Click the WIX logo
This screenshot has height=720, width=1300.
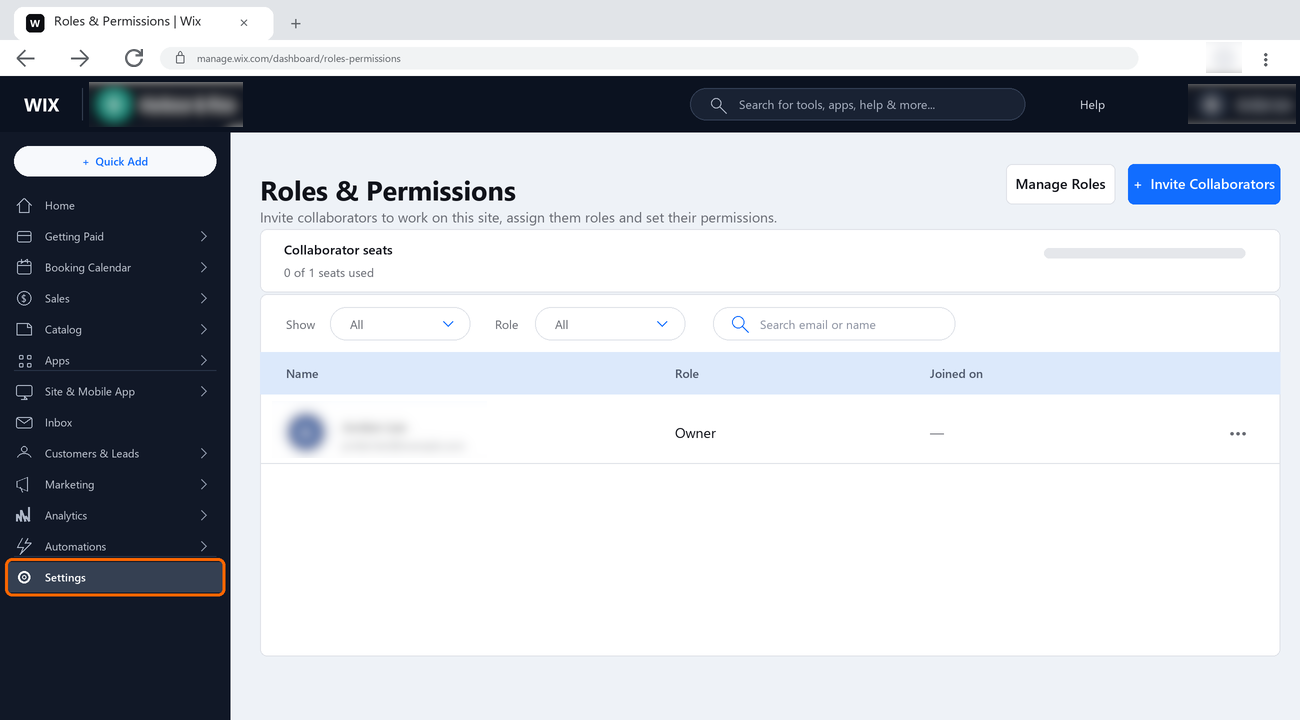42,105
